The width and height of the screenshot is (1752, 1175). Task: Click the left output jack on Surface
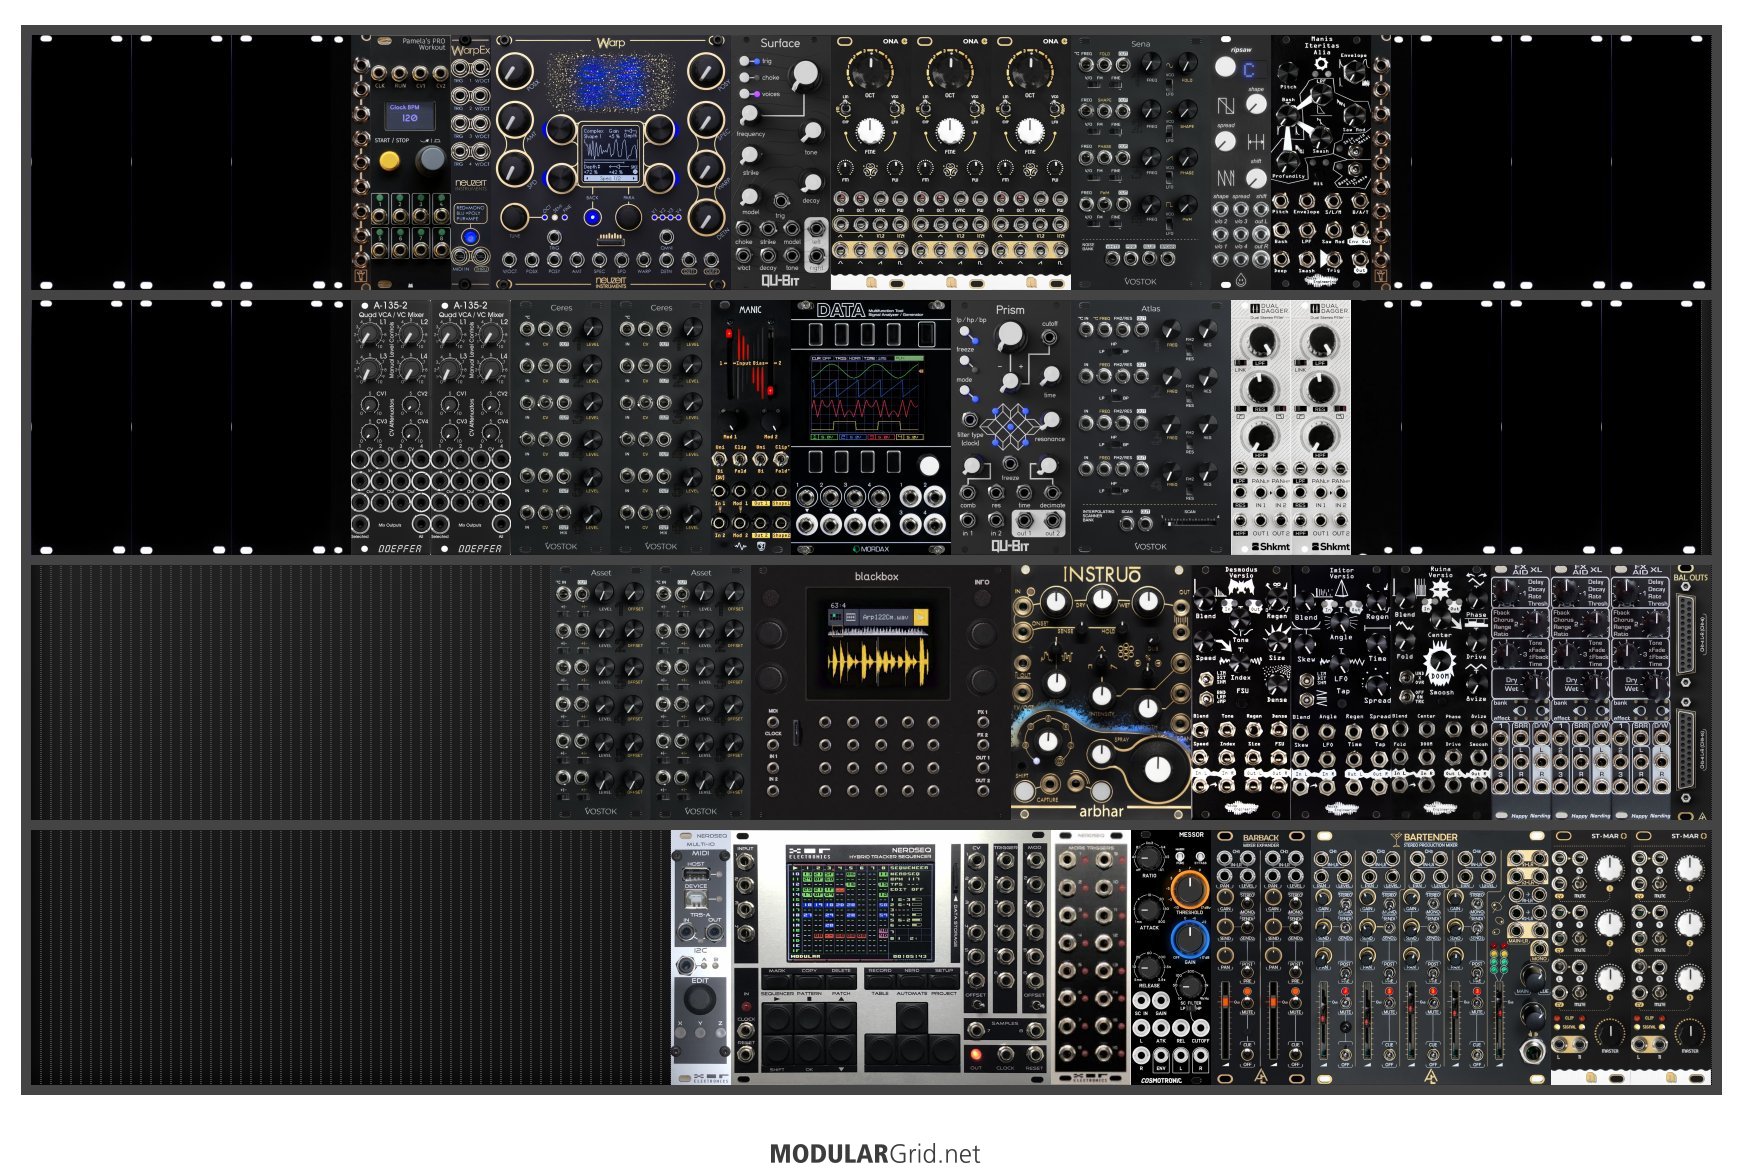tap(817, 228)
